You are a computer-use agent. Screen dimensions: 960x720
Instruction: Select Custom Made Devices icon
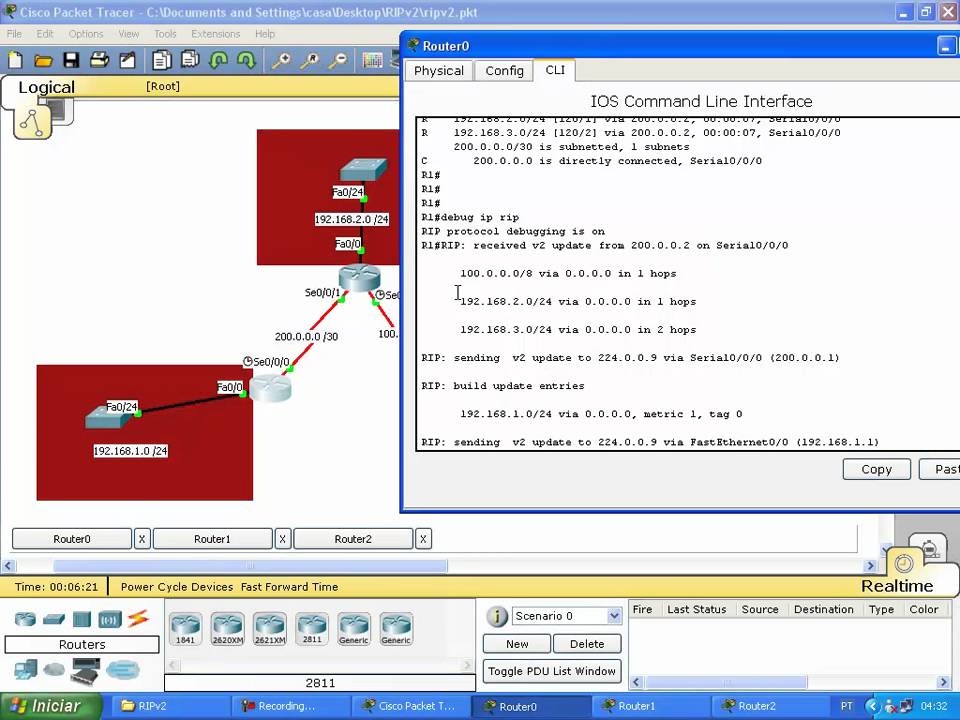click(x=85, y=671)
